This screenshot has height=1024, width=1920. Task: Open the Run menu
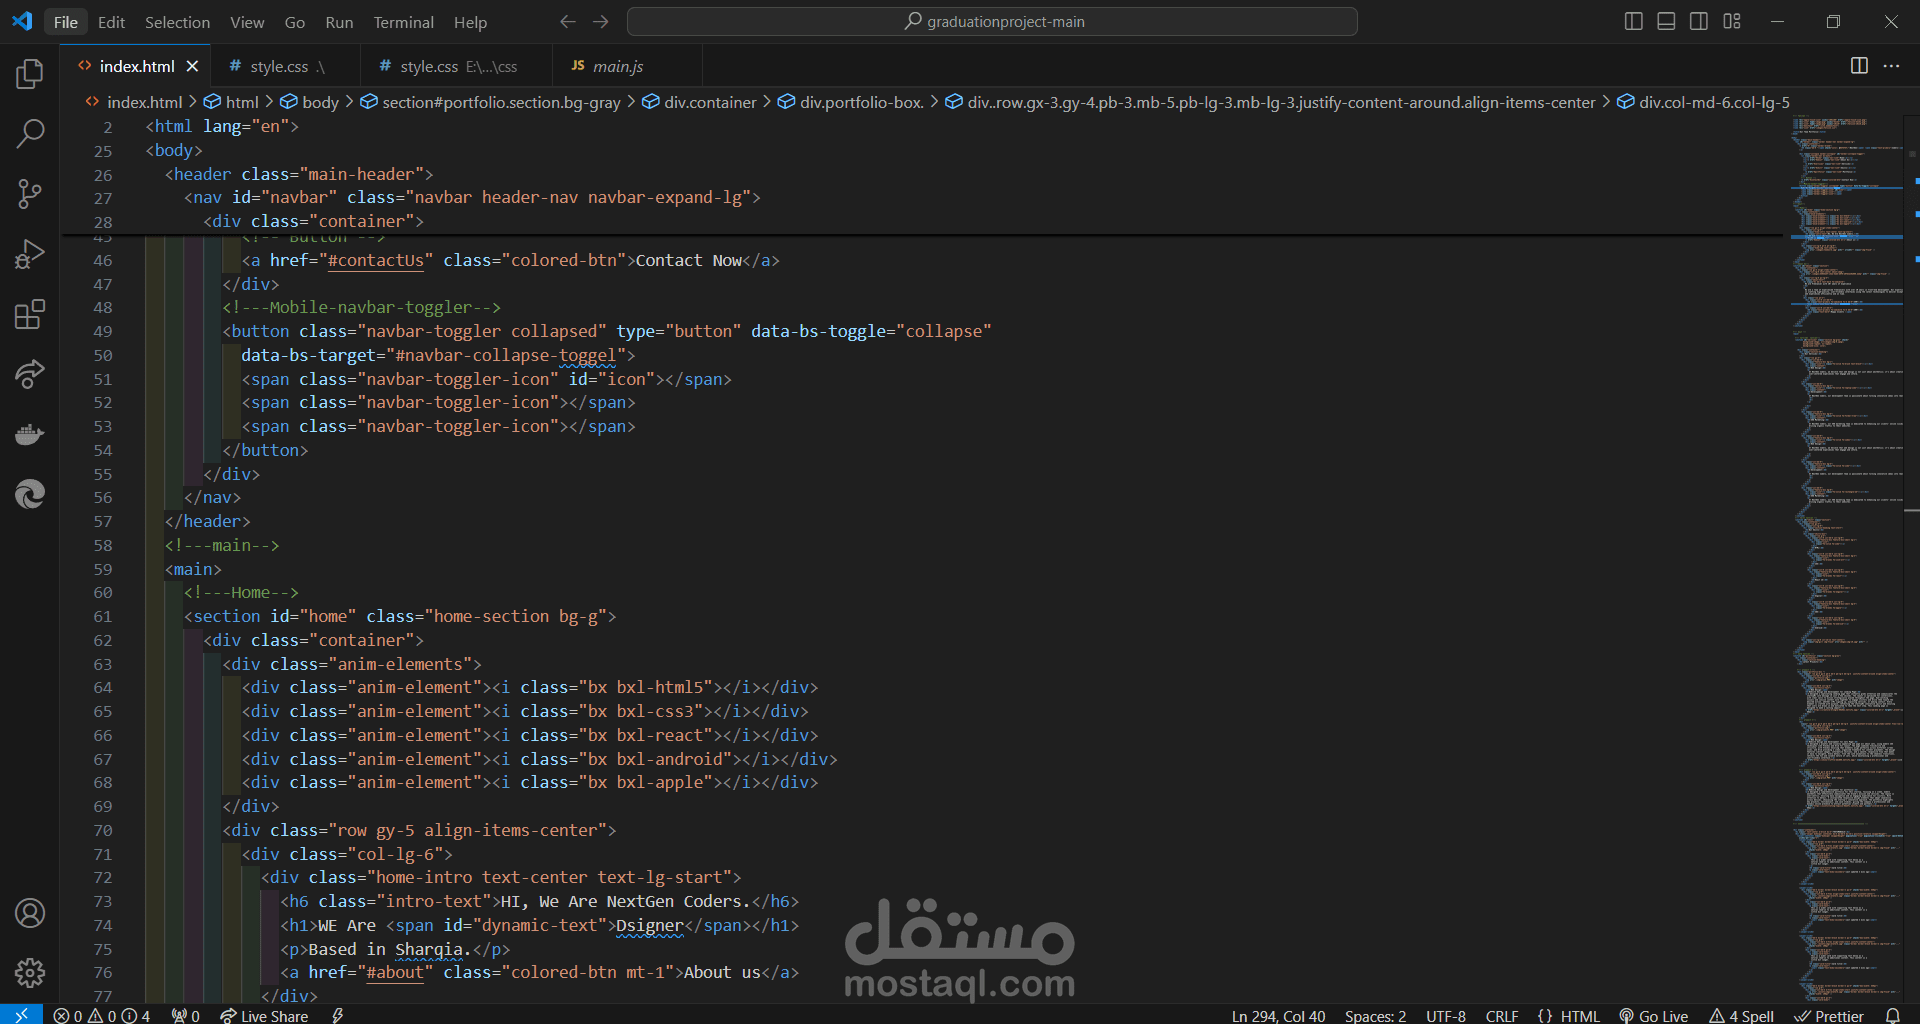339,22
